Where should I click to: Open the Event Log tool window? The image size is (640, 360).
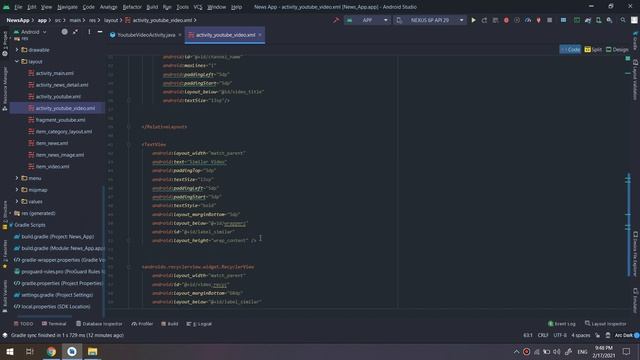pos(562,324)
